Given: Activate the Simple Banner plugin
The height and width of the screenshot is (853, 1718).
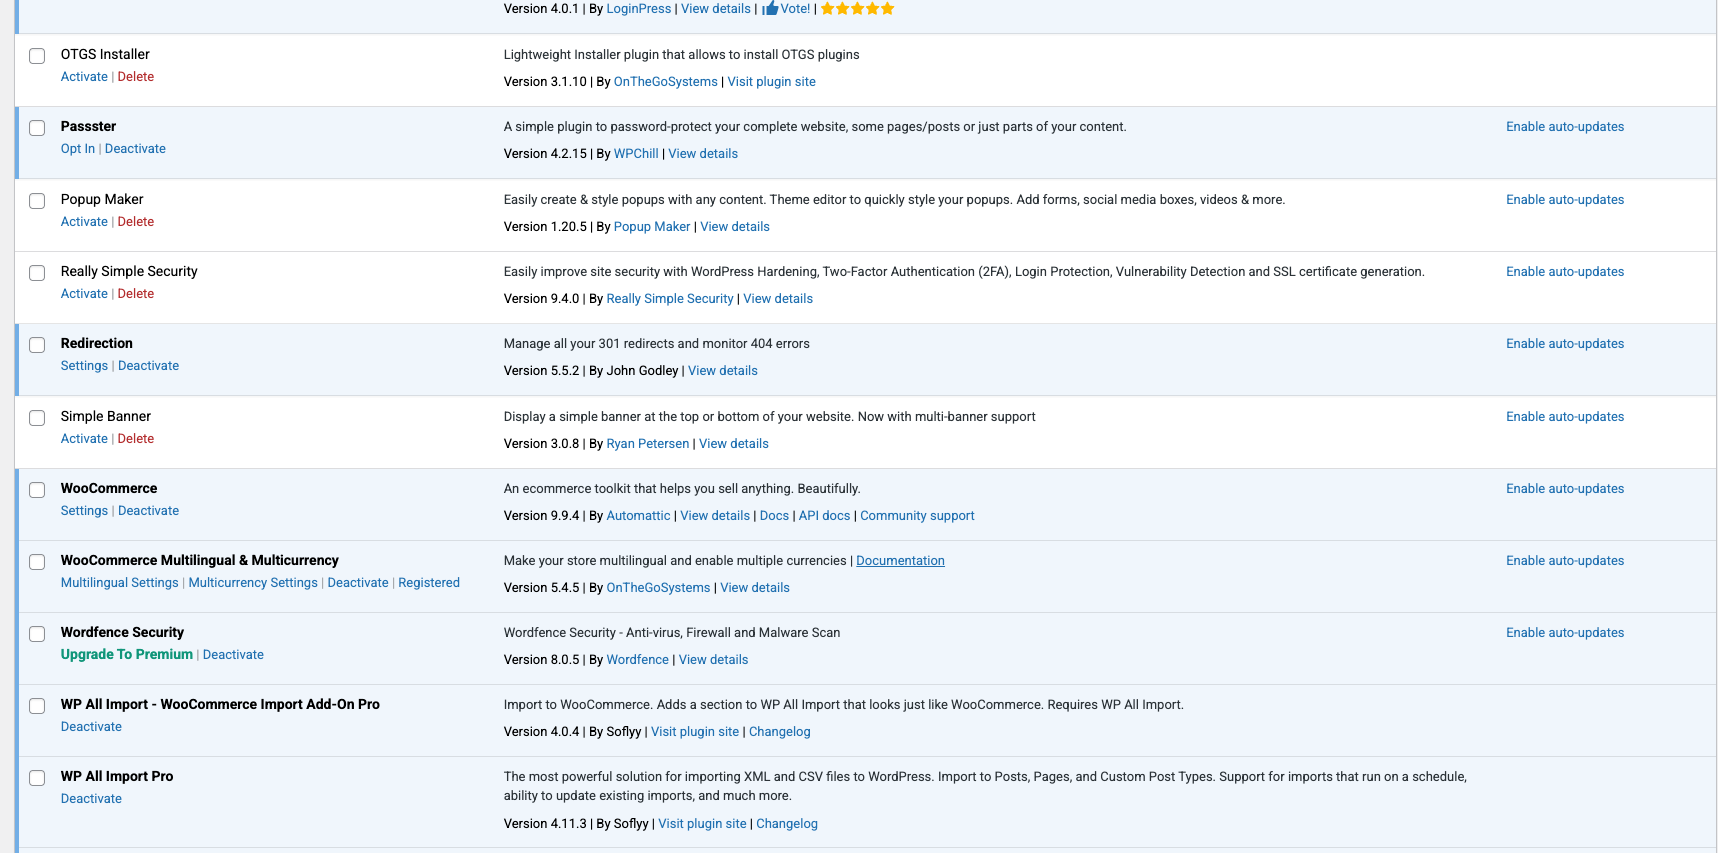Looking at the screenshot, I should pyautogui.click(x=84, y=439).
